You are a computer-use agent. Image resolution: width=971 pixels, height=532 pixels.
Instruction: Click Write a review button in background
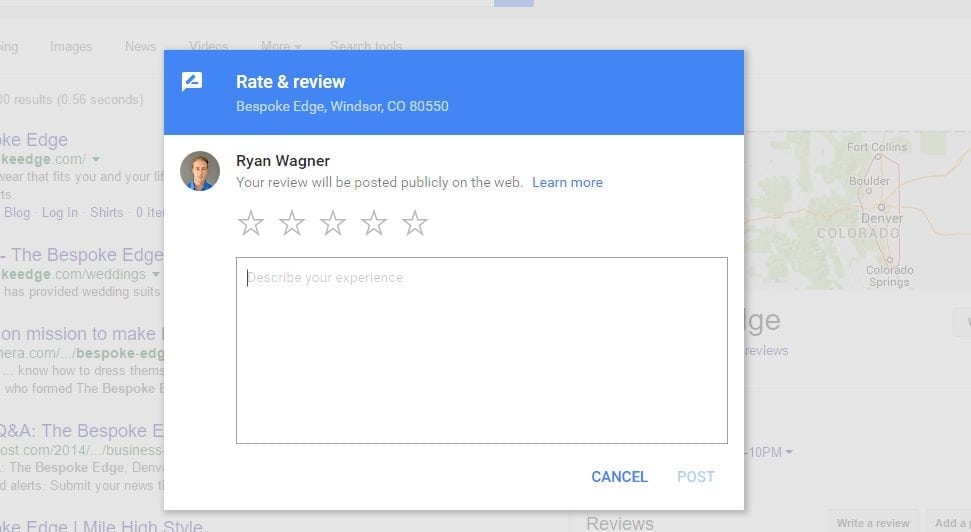[873, 523]
